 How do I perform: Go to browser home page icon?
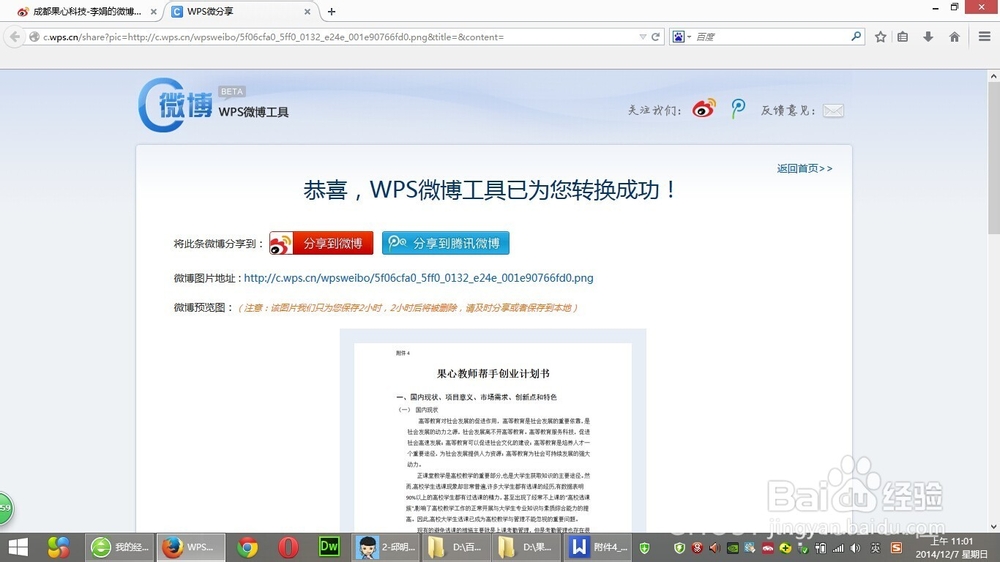point(955,37)
